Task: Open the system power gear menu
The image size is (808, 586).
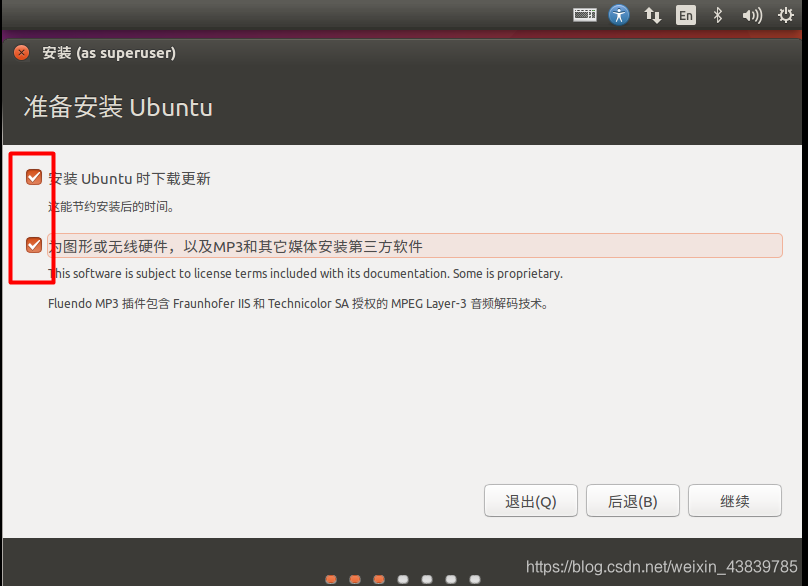Action: click(785, 15)
